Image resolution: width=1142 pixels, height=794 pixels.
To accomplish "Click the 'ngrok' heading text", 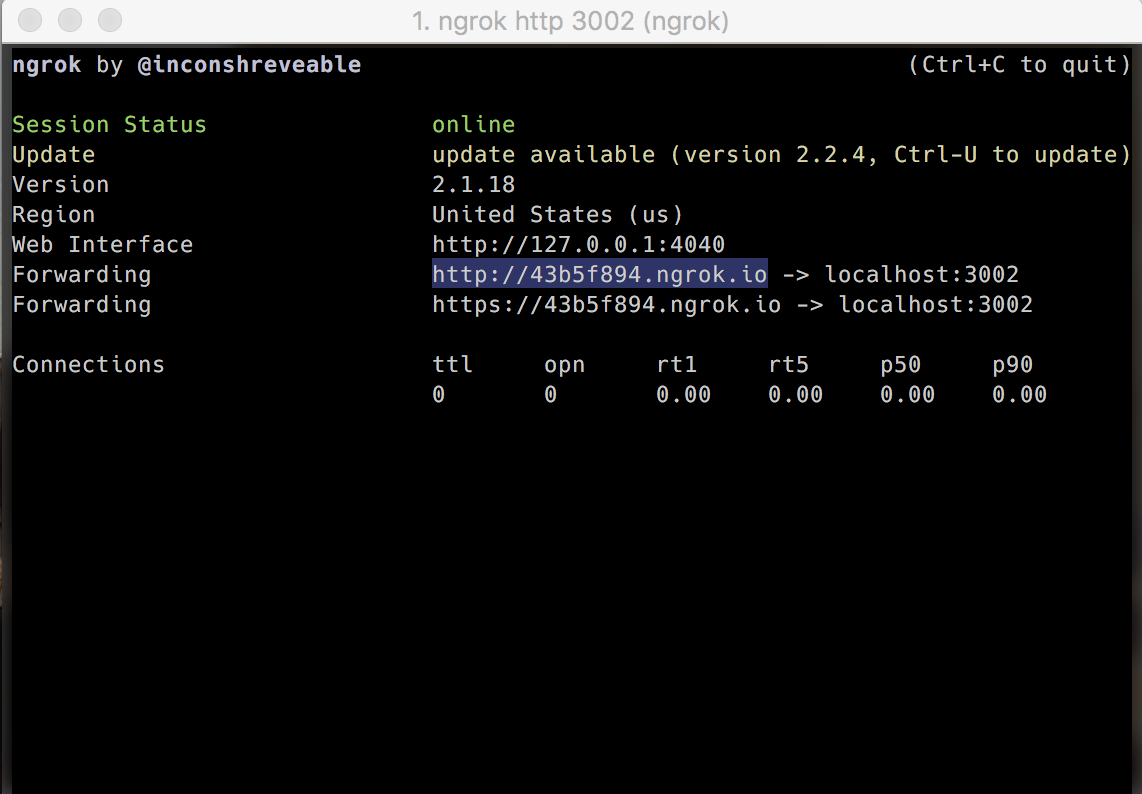I will point(47,66).
